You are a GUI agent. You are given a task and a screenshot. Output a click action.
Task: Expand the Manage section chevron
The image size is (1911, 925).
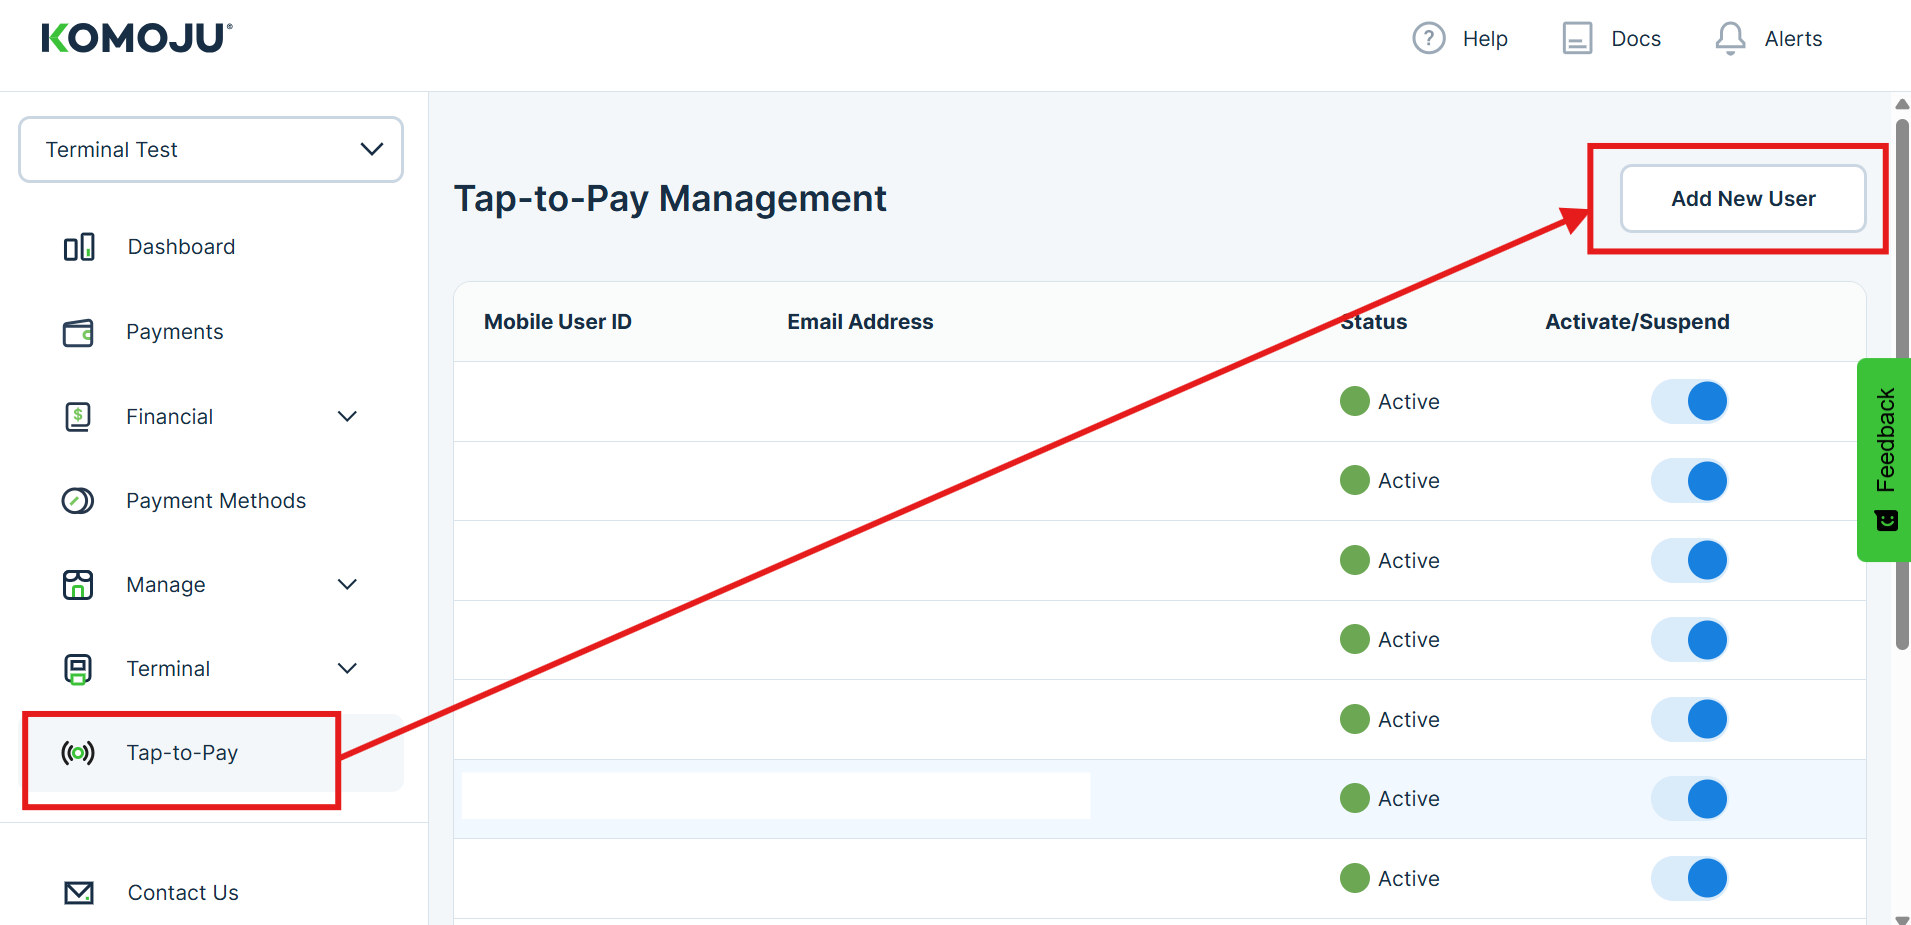(347, 584)
